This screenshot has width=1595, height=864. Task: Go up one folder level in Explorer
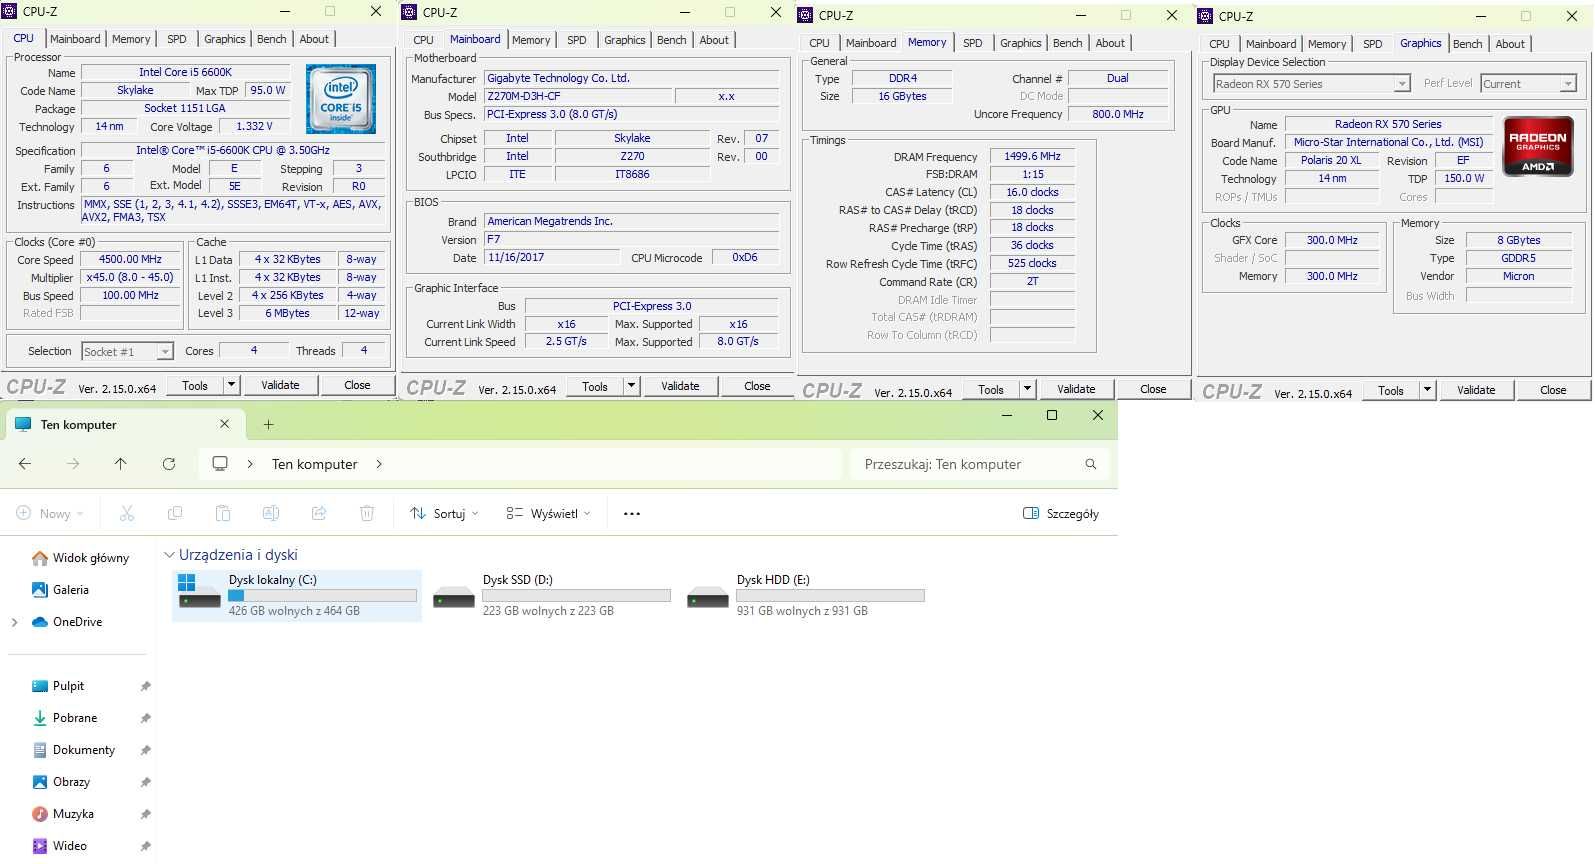(121, 464)
